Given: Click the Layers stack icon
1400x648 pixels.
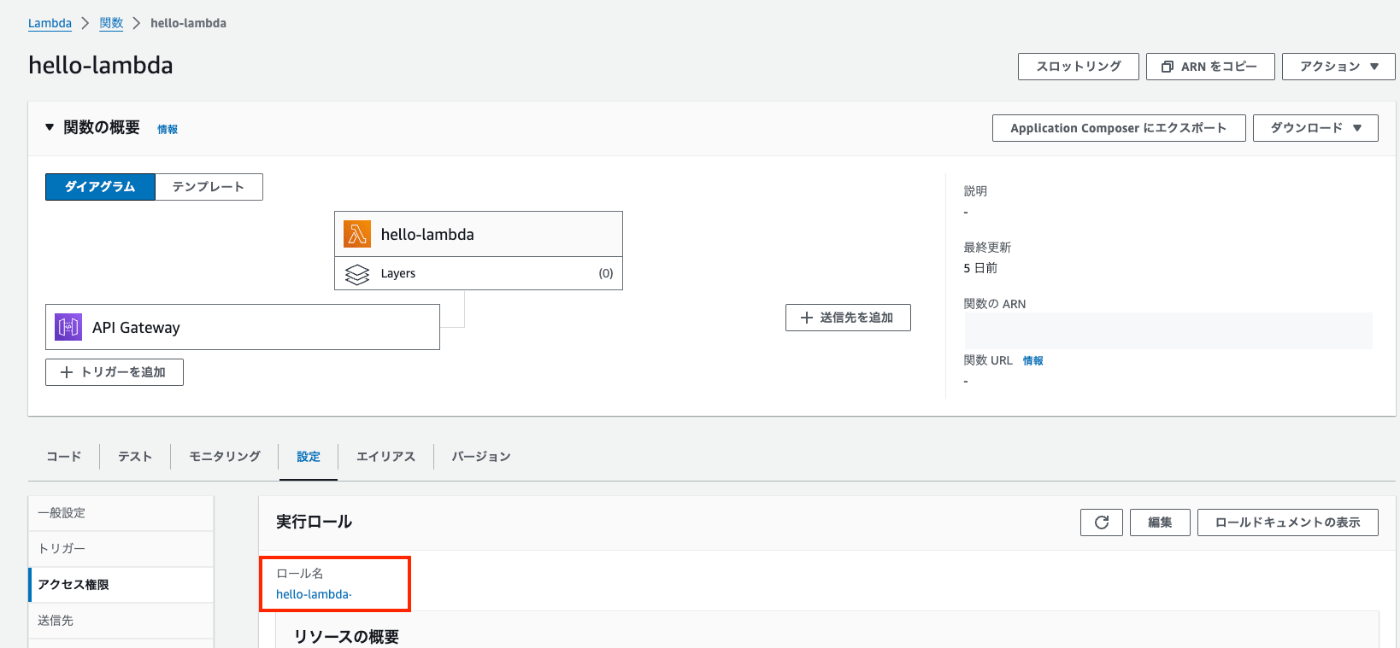Looking at the screenshot, I should [x=357, y=274].
